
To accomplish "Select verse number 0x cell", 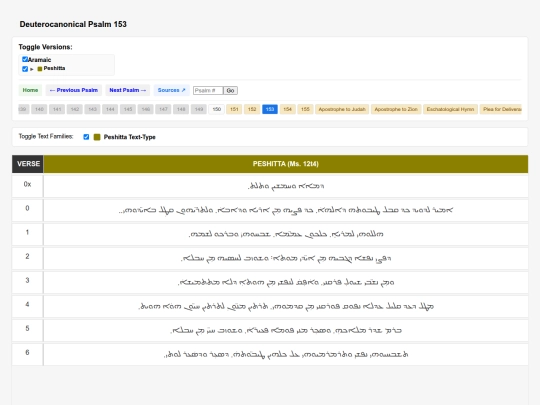I will pos(28,186).
